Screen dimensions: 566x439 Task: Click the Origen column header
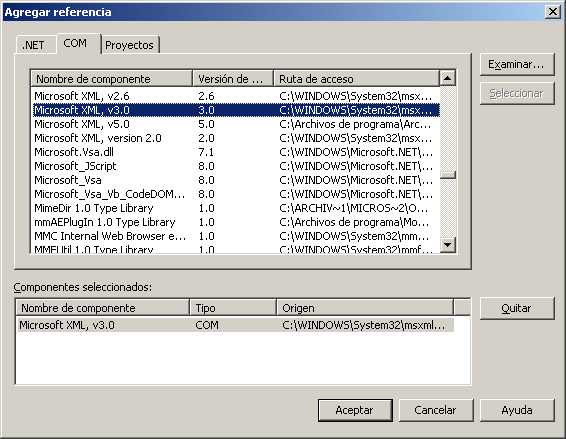365,308
